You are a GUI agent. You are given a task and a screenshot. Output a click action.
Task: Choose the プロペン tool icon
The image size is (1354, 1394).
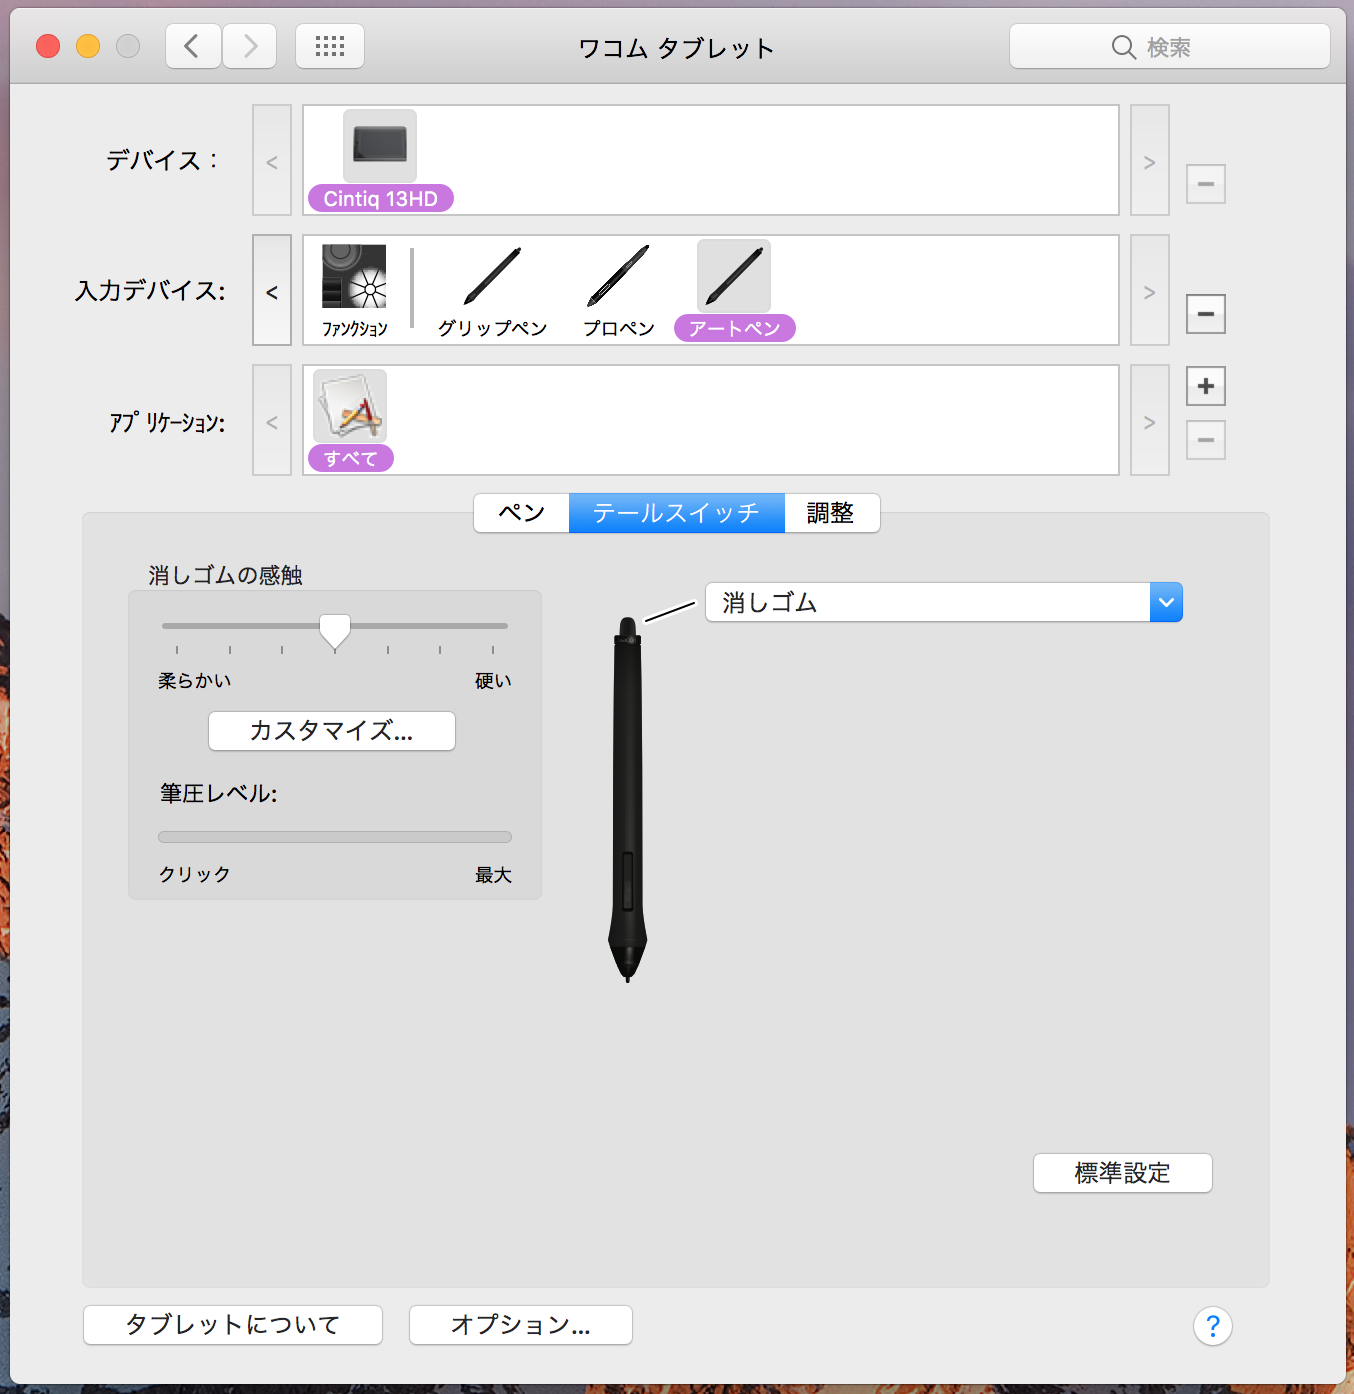pyautogui.click(x=619, y=276)
